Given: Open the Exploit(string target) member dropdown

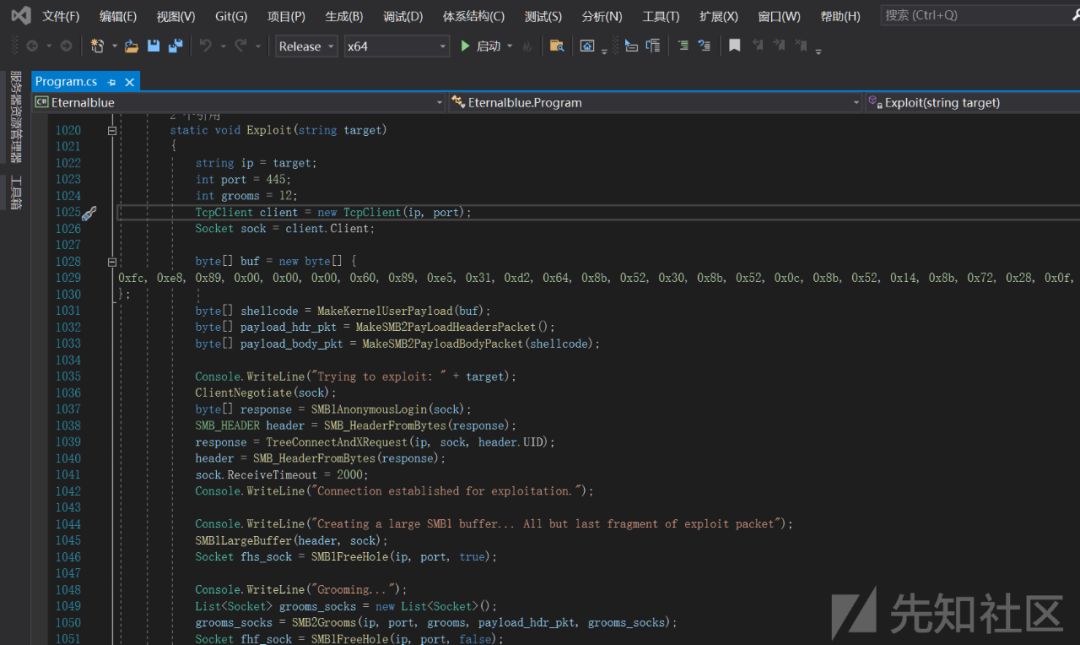Looking at the screenshot, I should click(x=973, y=103).
